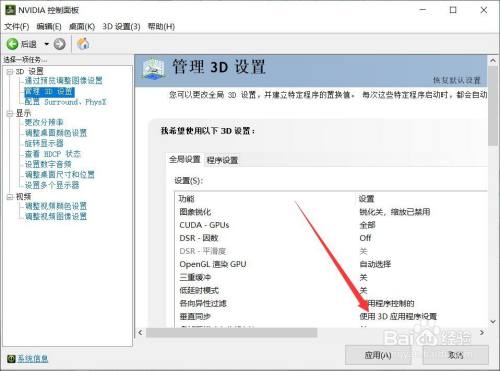
Task: Click the 全部 value for CUDA GPUs
Action: click(x=367, y=225)
